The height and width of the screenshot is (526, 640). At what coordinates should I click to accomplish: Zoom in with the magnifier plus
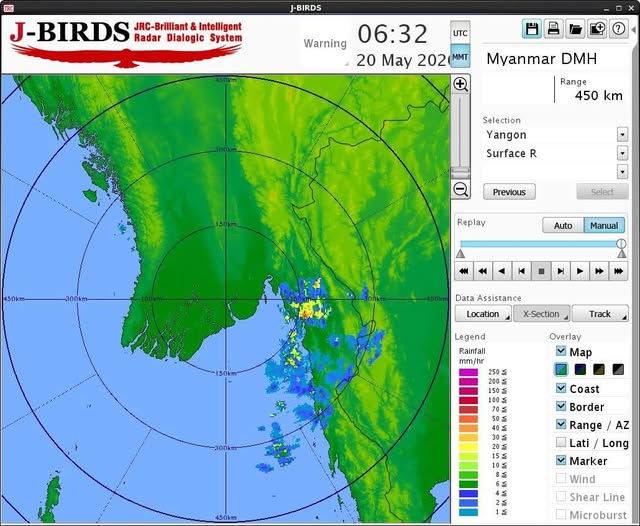(461, 84)
